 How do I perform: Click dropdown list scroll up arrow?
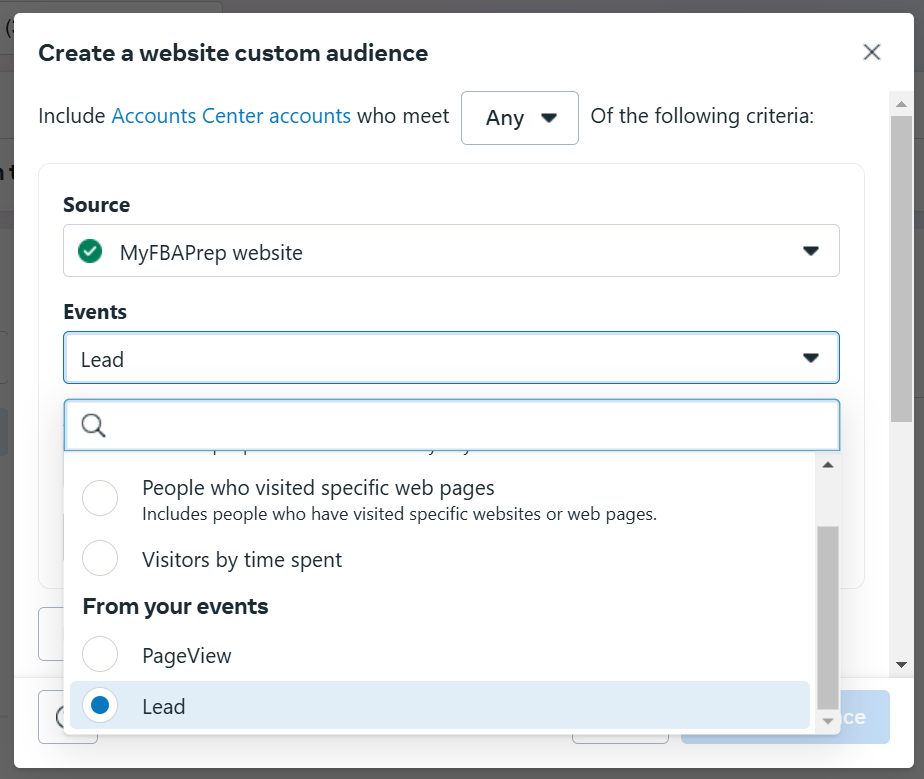(828, 465)
